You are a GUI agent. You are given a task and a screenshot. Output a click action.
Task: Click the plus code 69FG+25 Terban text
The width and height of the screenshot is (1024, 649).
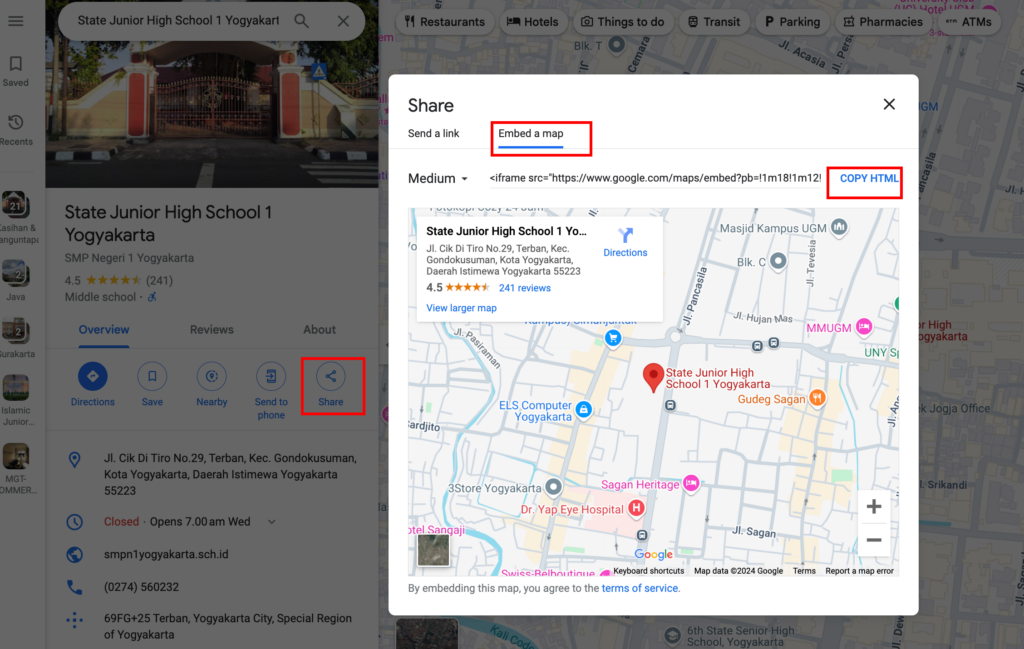click(228, 626)
